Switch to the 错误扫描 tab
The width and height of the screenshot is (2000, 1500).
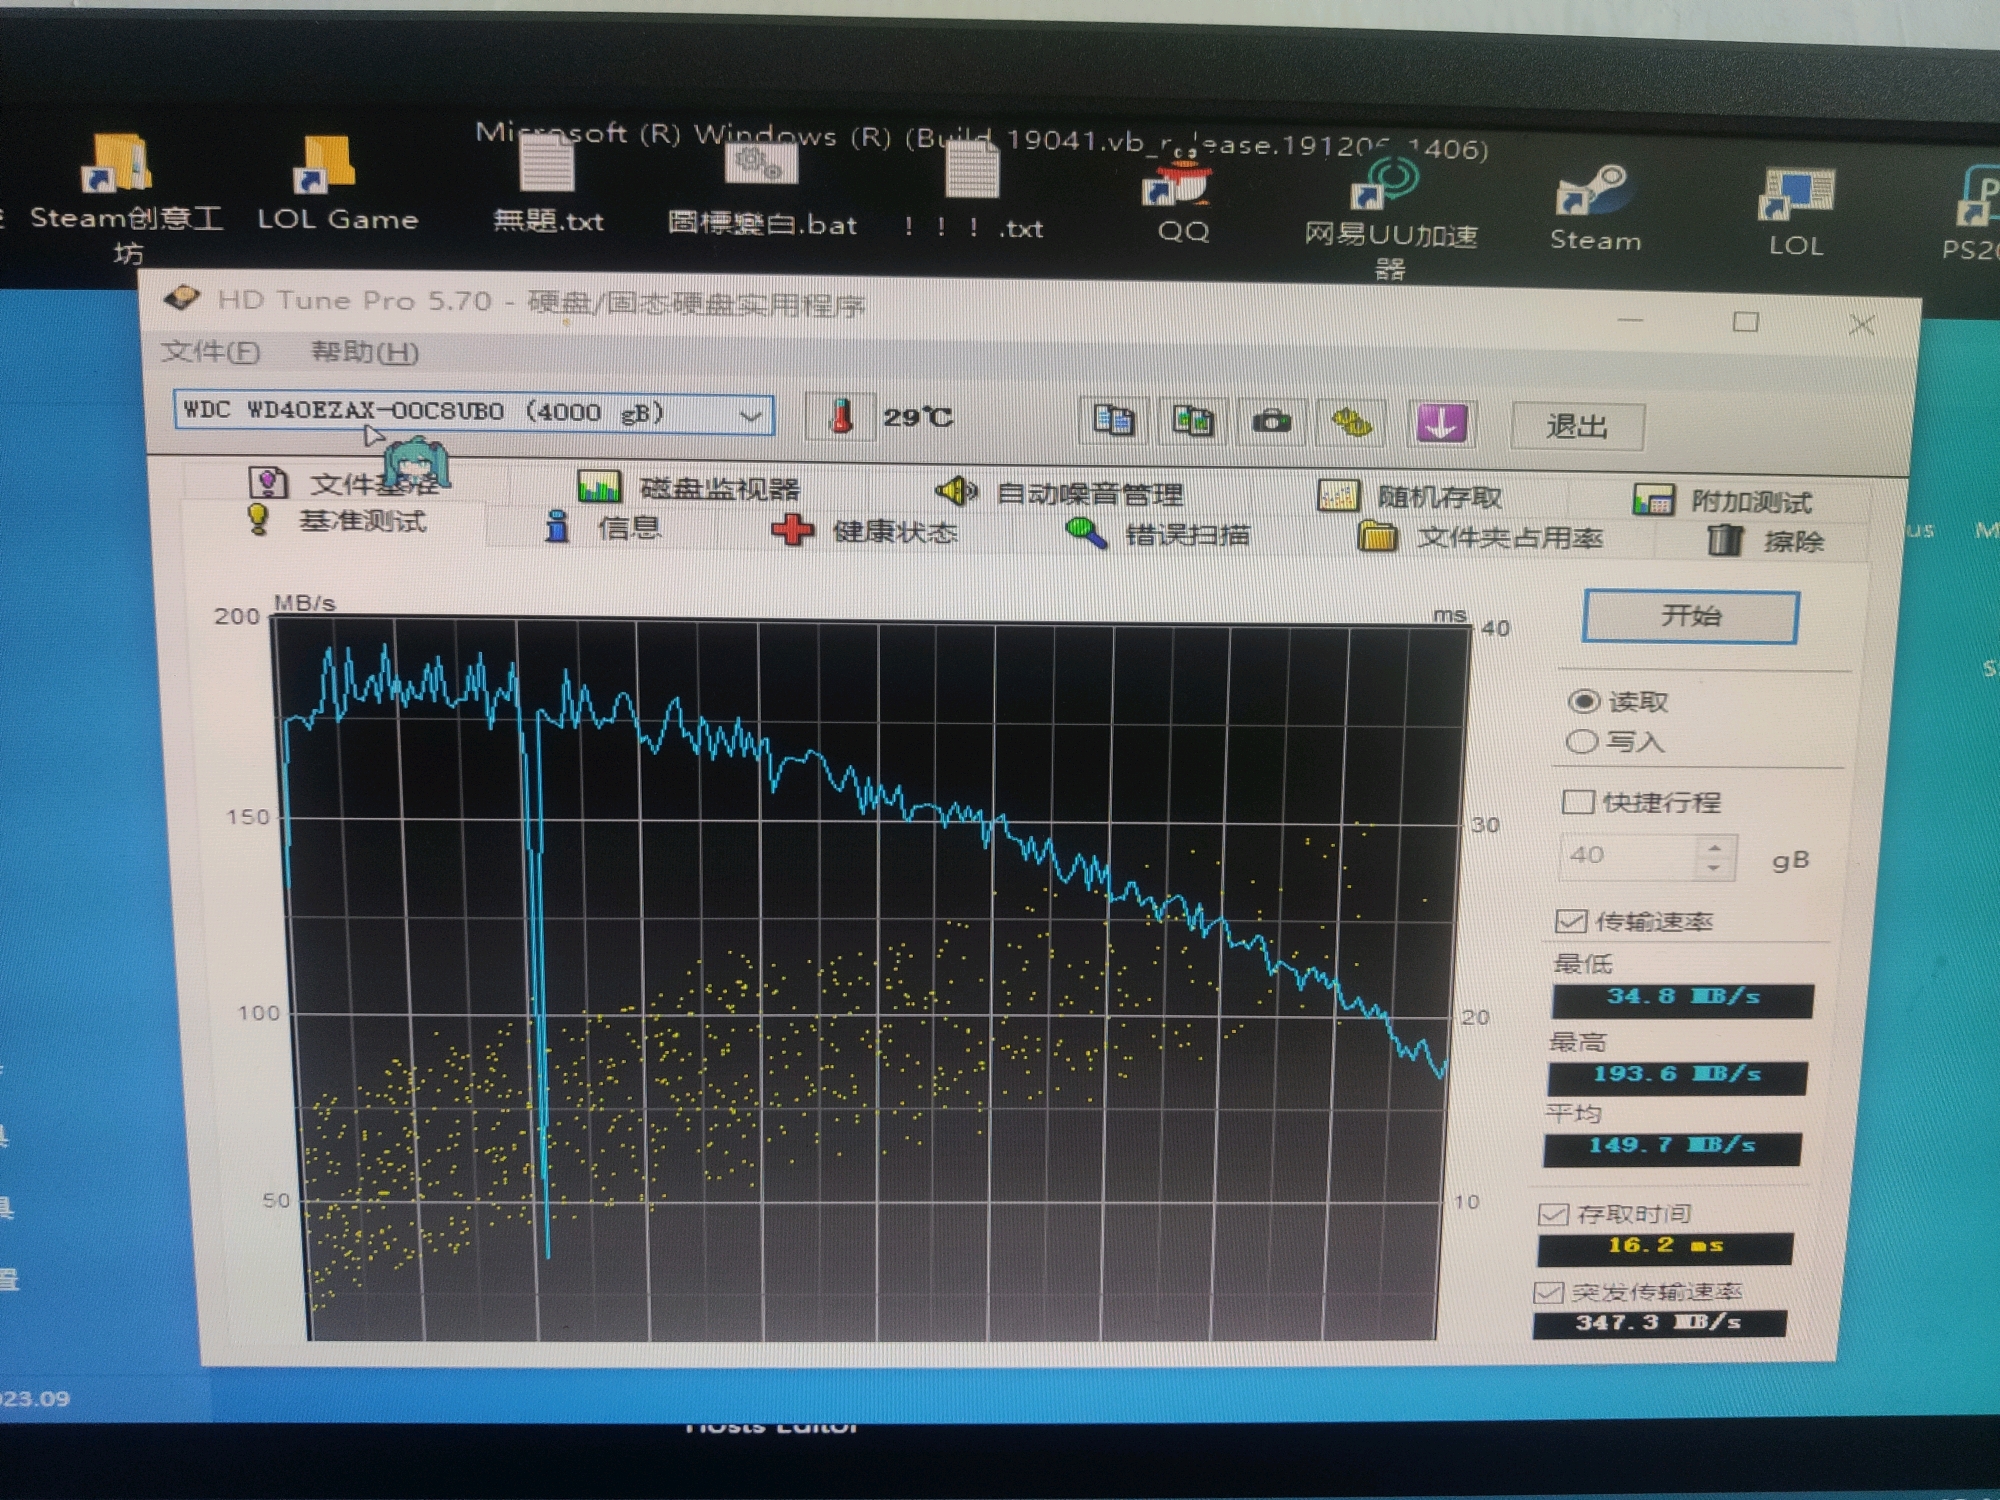coord(1158,535)
